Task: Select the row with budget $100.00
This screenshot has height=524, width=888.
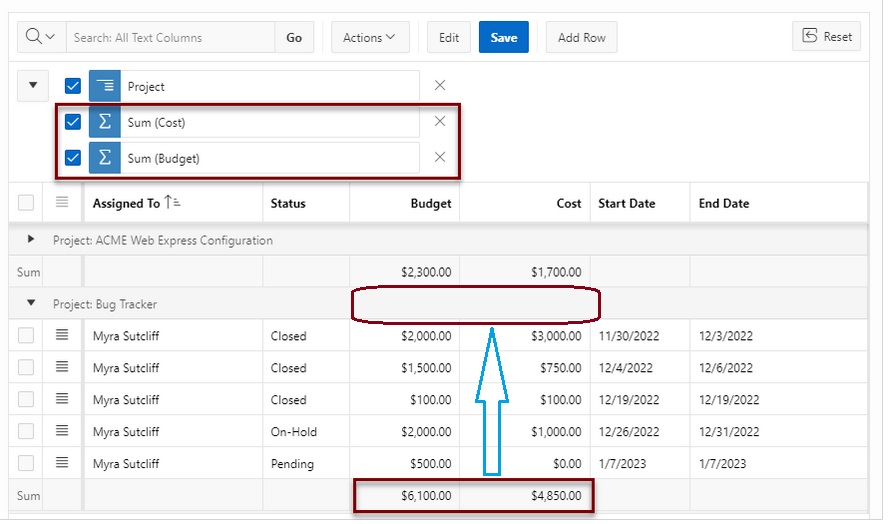Action: 26,399
